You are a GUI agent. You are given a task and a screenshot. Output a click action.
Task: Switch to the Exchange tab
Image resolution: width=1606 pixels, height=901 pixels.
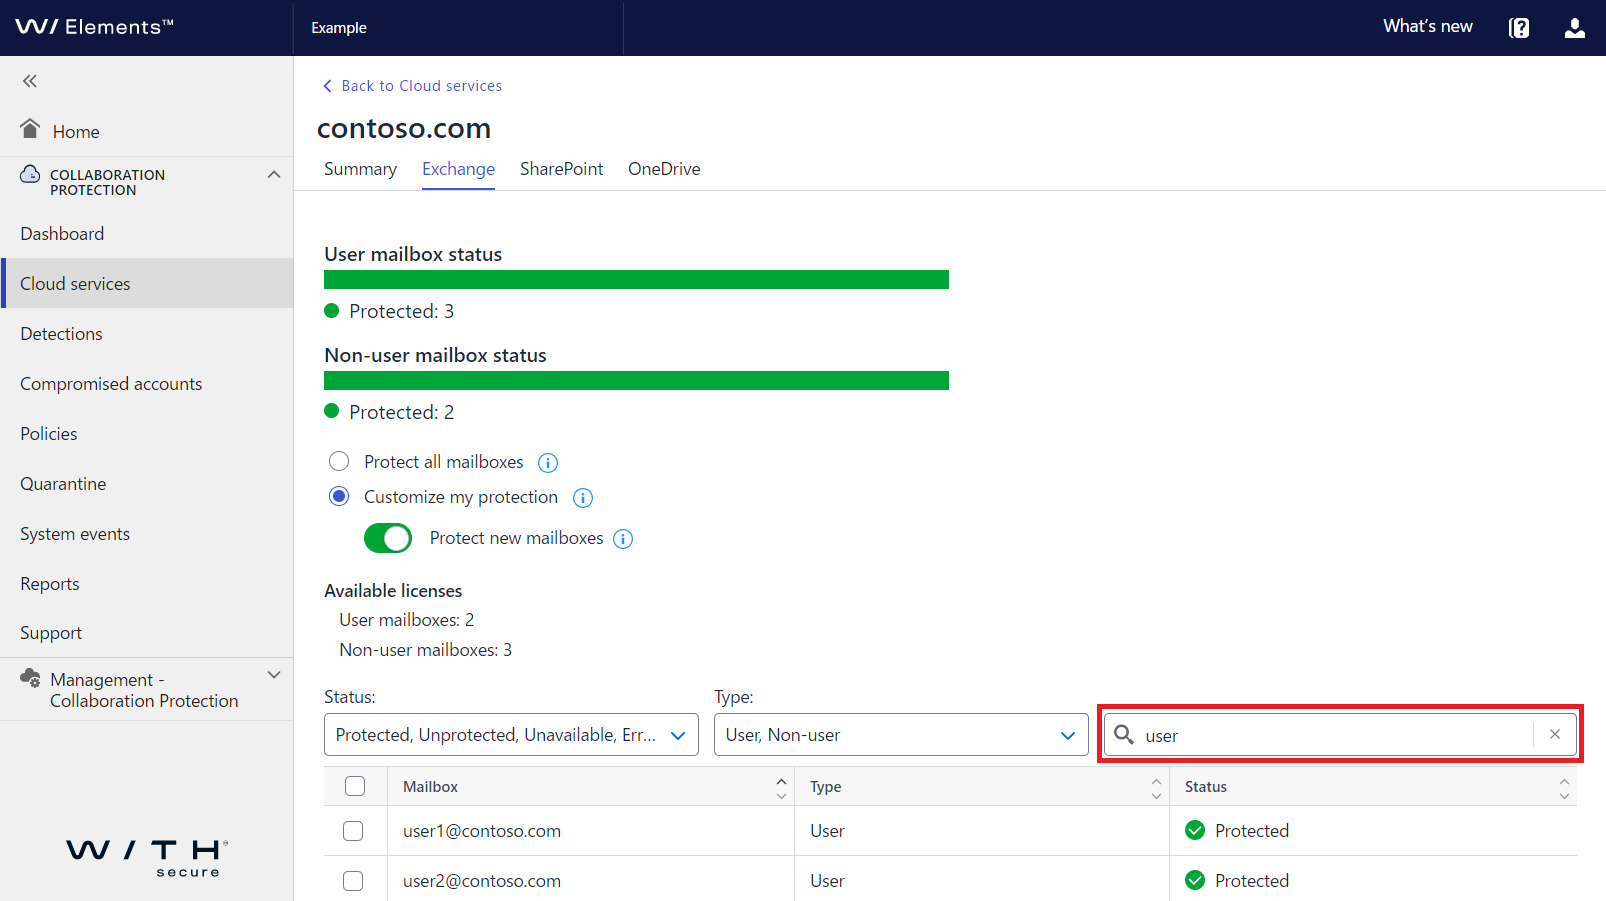[x=458, y=169]
